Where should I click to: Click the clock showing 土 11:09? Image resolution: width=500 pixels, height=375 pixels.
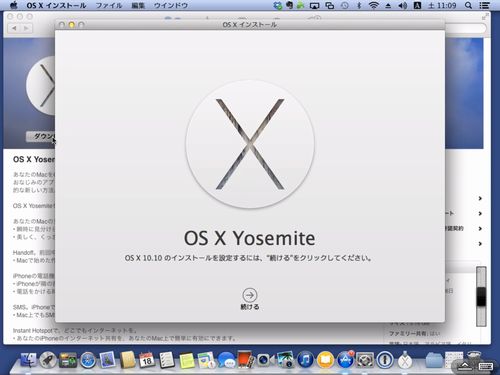pyautogui.click(x=442, y=5)
